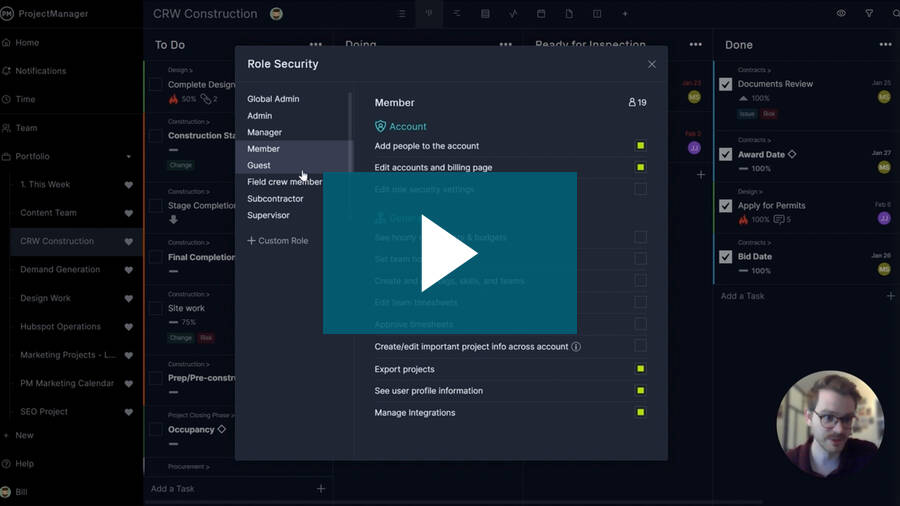Select the Supervisor role
This screenshot has height=506, width=900.
[268, 215]
